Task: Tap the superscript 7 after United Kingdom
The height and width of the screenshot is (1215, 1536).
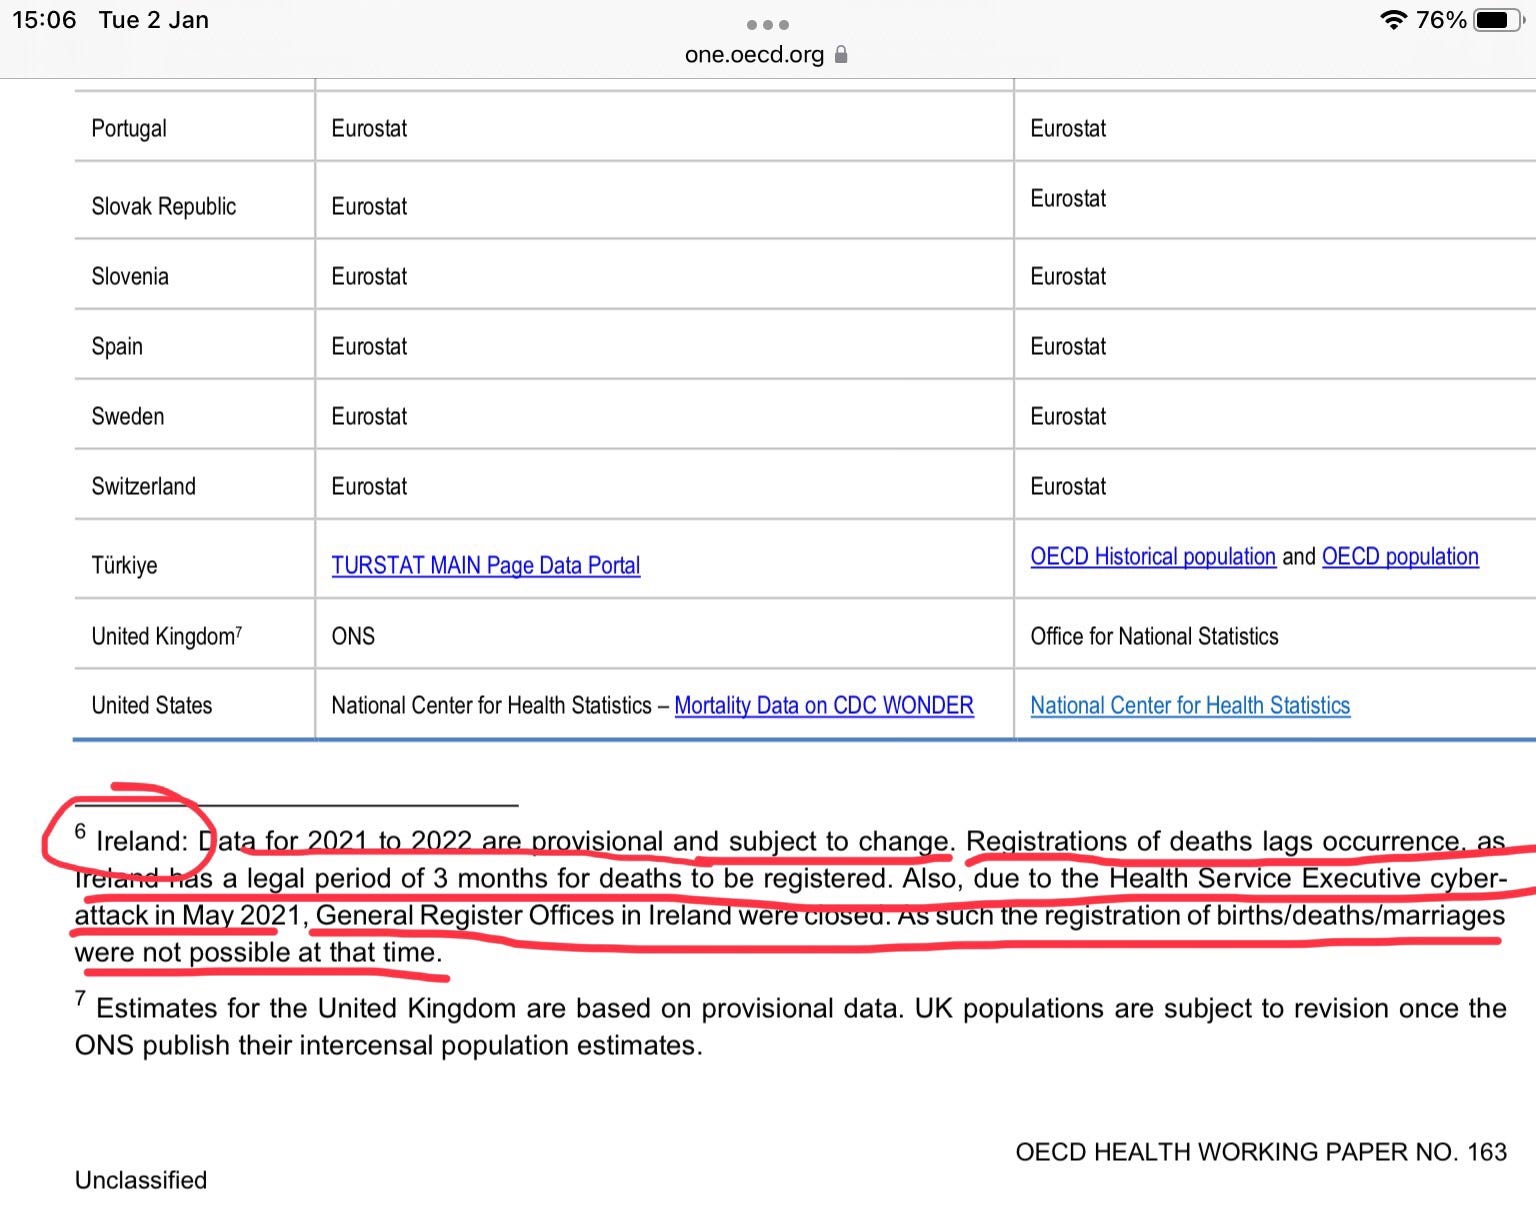Action: 239,630
